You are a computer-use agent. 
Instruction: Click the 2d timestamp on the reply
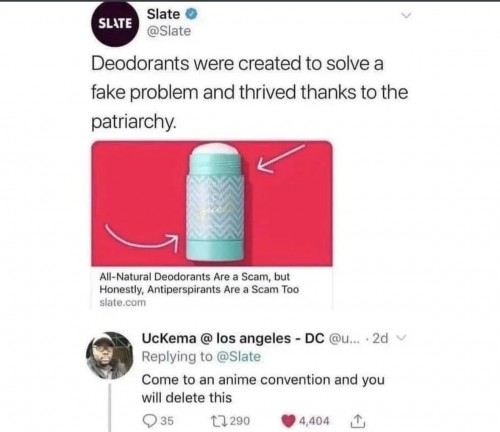pyautogui.click(x=380, y=339)
